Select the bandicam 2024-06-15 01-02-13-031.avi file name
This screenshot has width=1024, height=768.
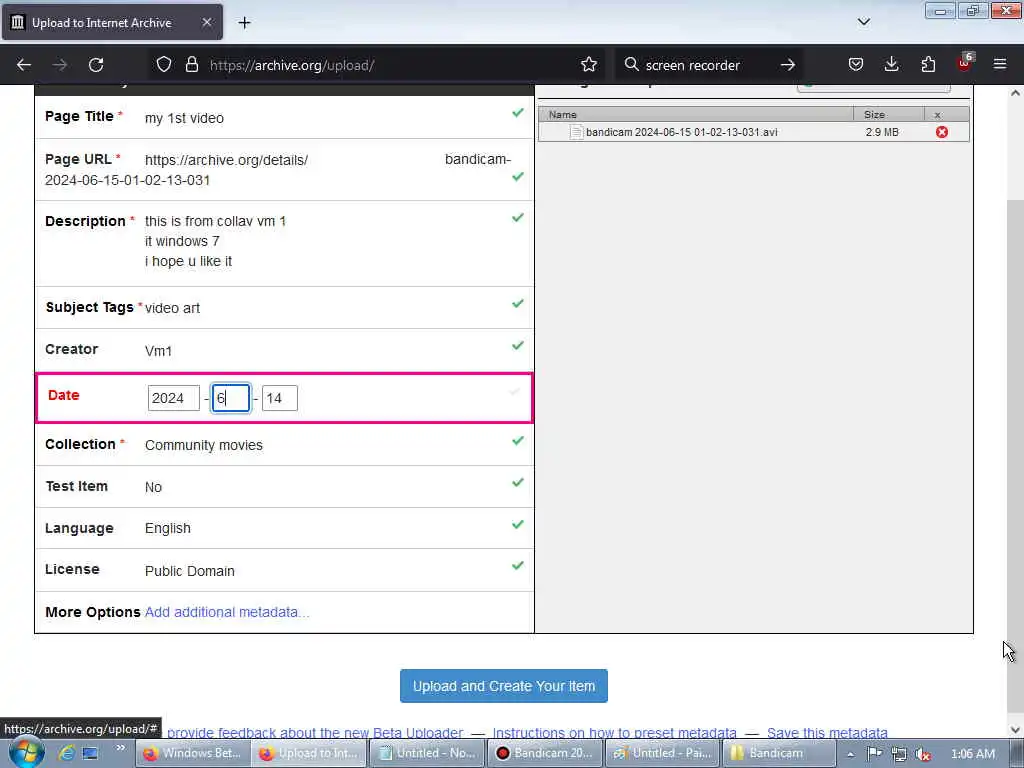click(x=681, y=132)
